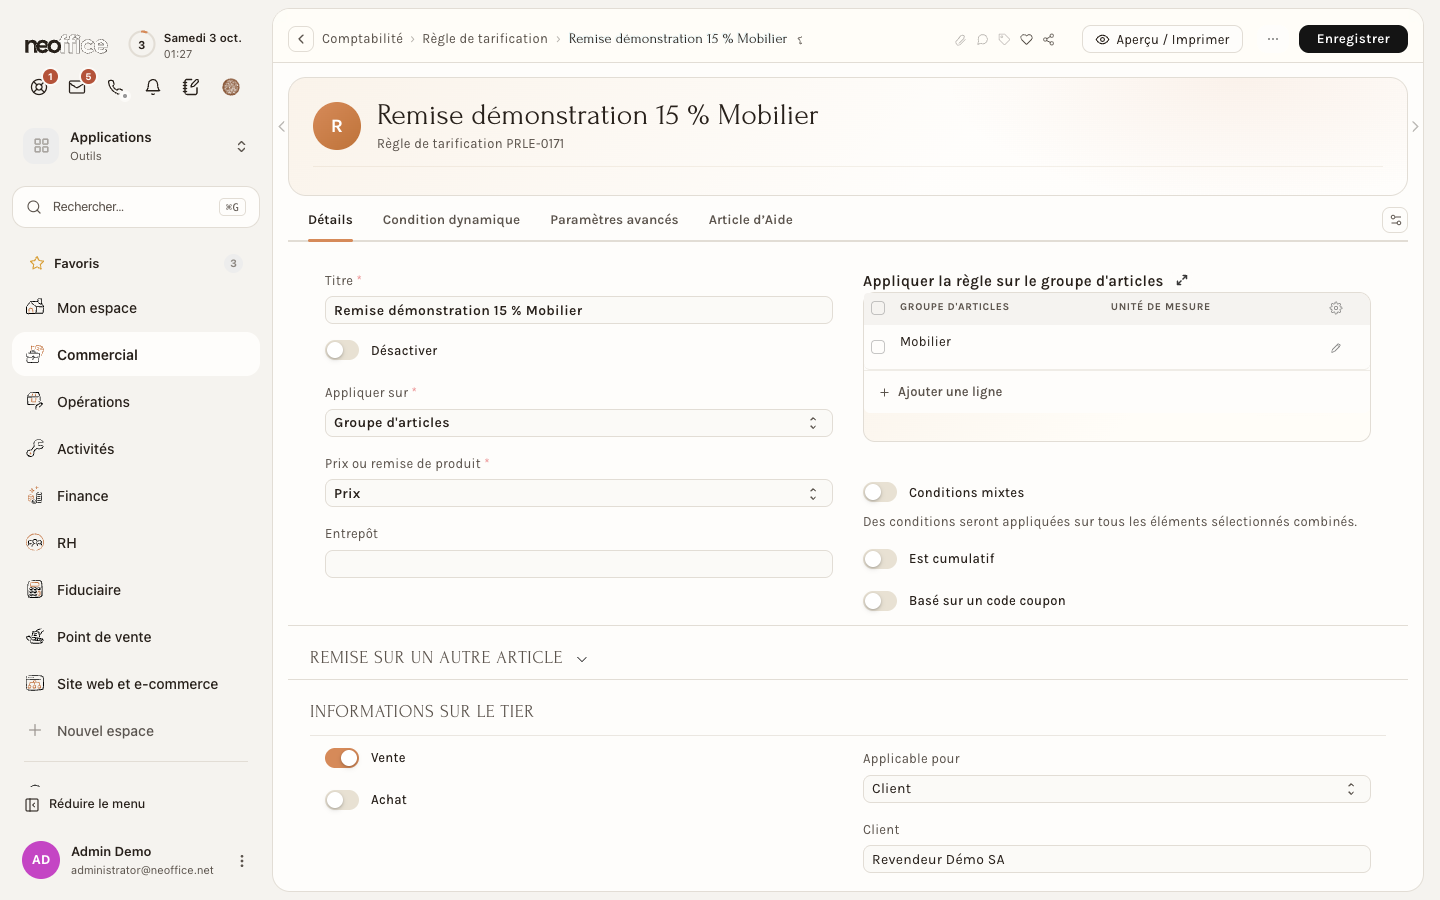This screenshot has height=900, width=1440.
Task: Open the Applicable pour dropdown
Action: click(x=1117, y=789)
